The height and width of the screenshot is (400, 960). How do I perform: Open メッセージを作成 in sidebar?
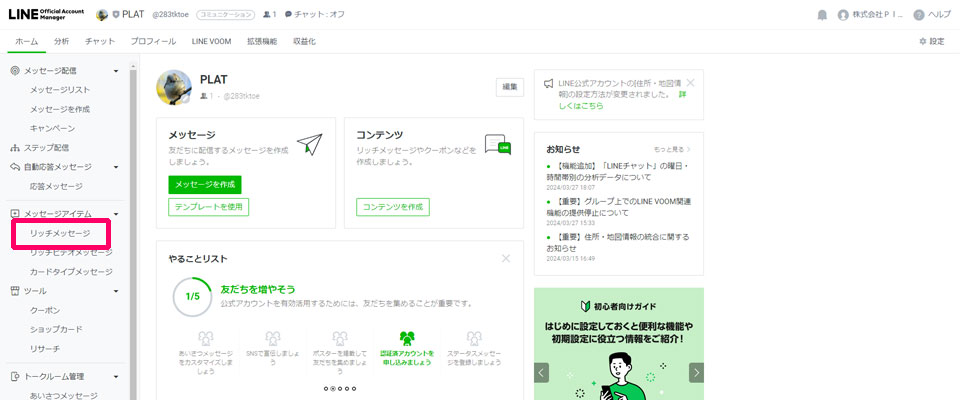60,110
